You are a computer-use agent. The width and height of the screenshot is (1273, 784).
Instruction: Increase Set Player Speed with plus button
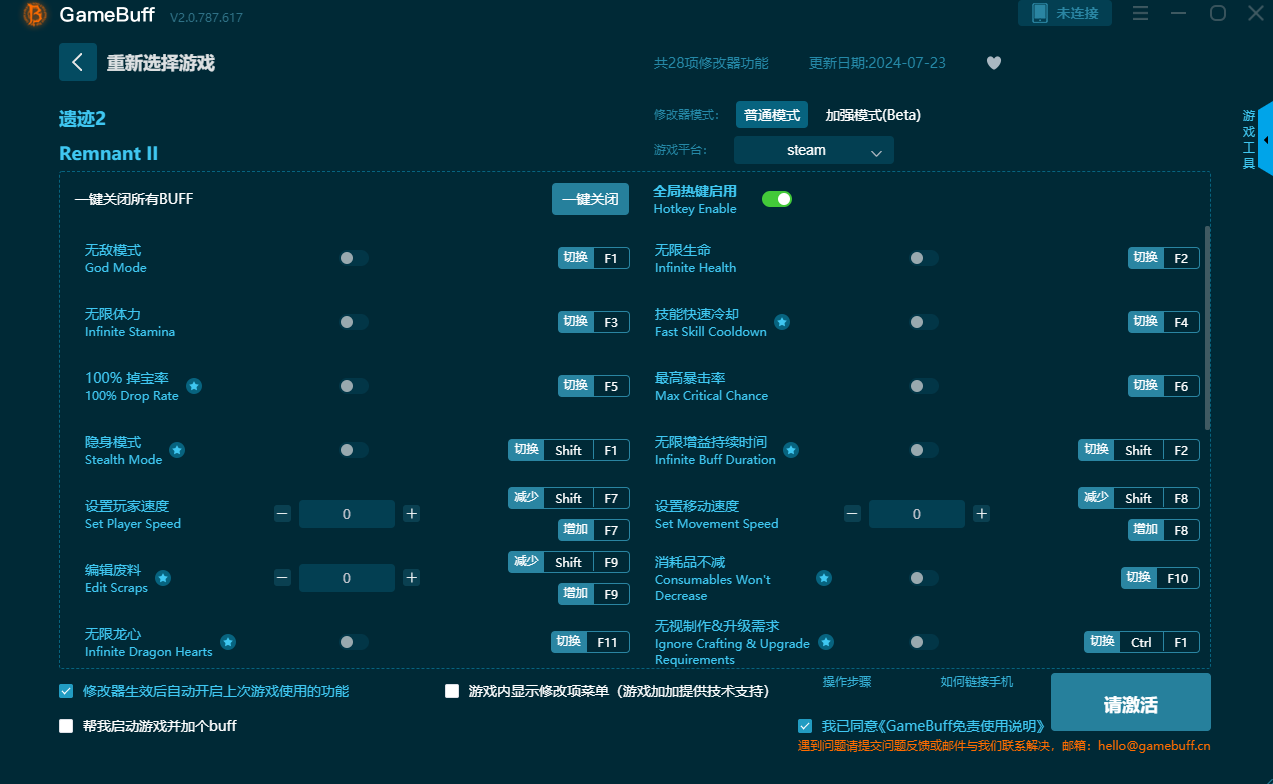coord(411,514)
